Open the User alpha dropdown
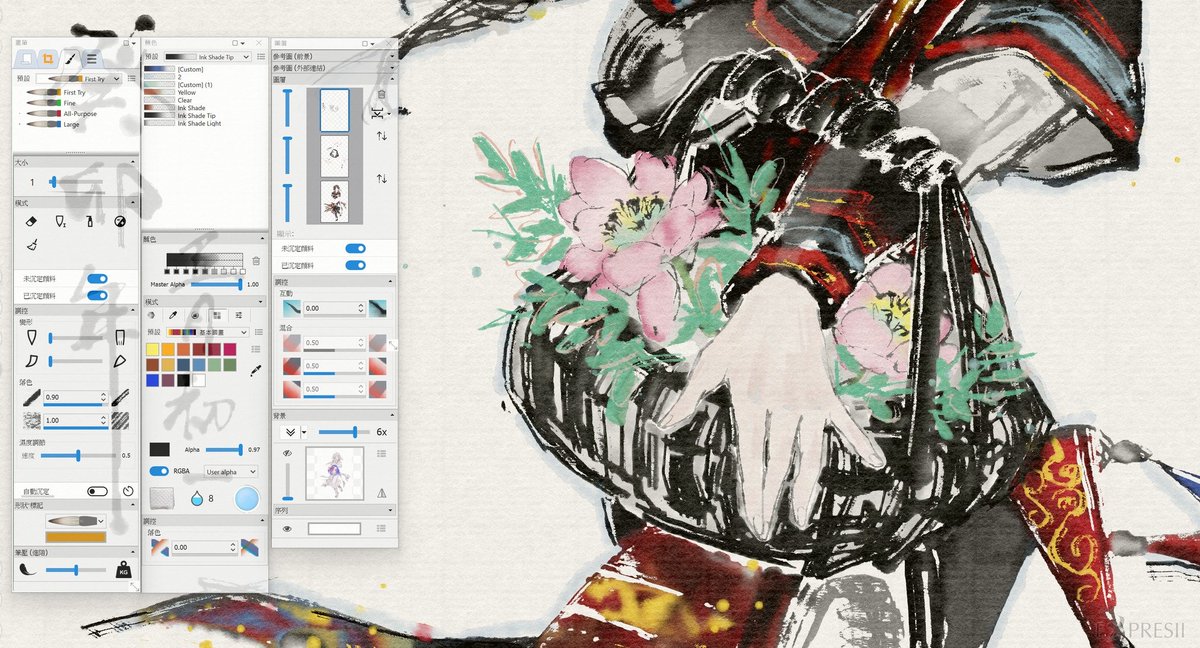This screenshot has width=1200, height=648. point(231,471)
